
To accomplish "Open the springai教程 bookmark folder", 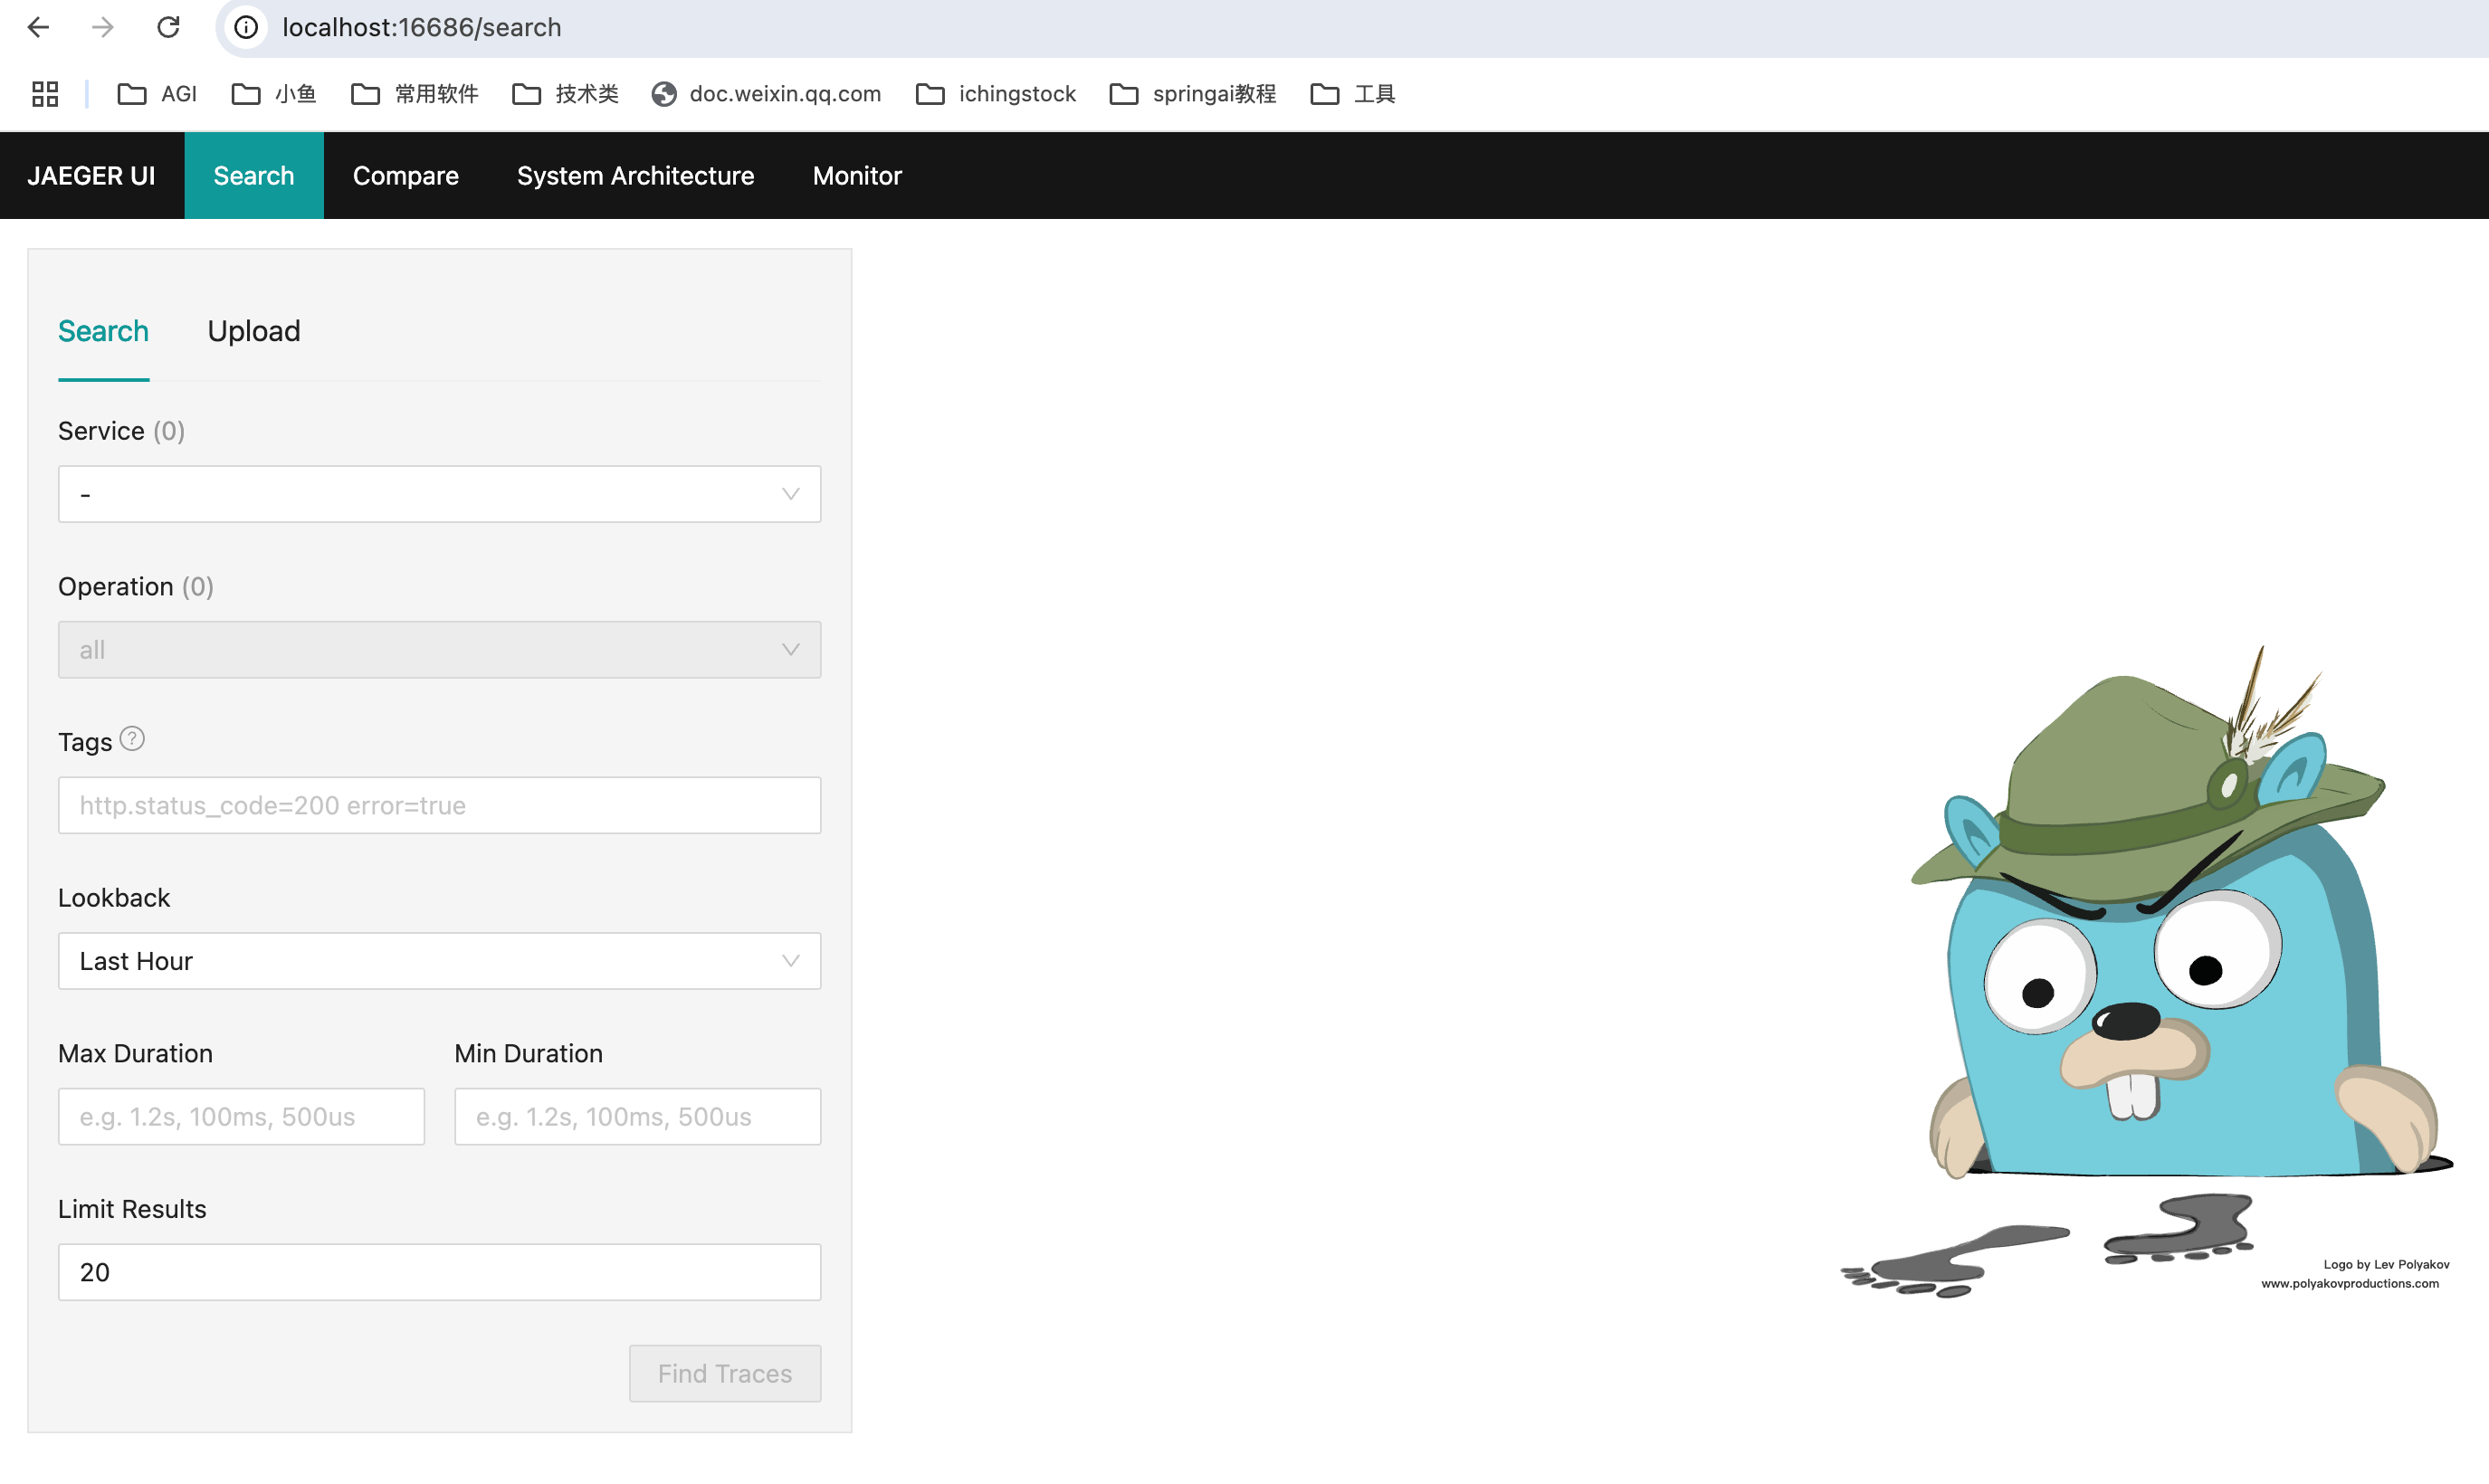I will point(1193,94).
